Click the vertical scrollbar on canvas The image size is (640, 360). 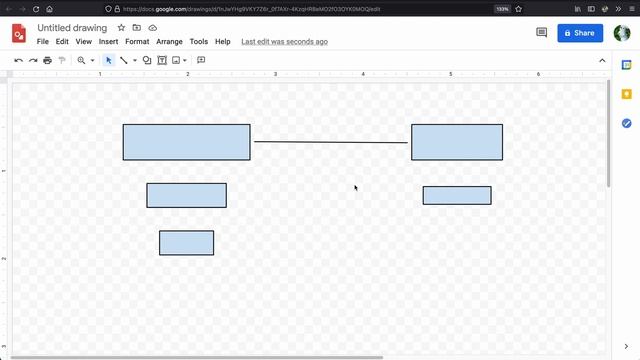pyautogui.click(x=609, y=133)
